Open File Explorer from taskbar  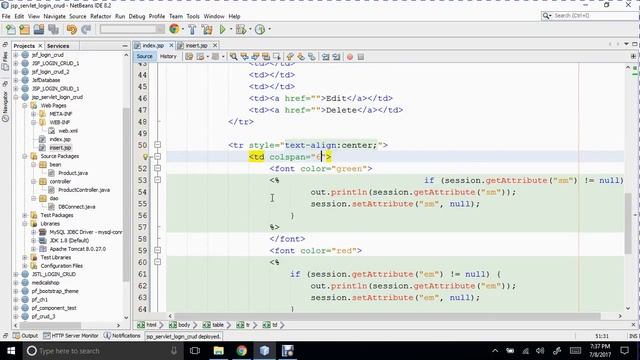[218, 351]
